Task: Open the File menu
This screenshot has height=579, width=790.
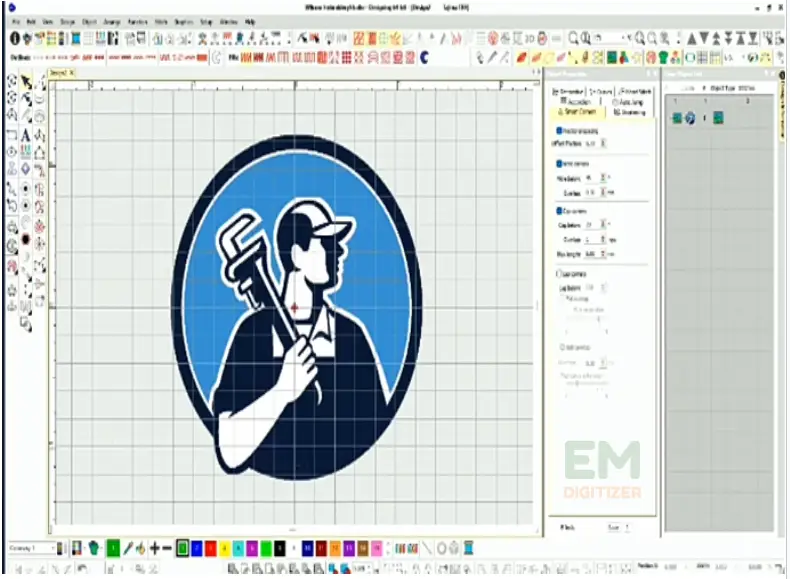Action: point(16,22)
